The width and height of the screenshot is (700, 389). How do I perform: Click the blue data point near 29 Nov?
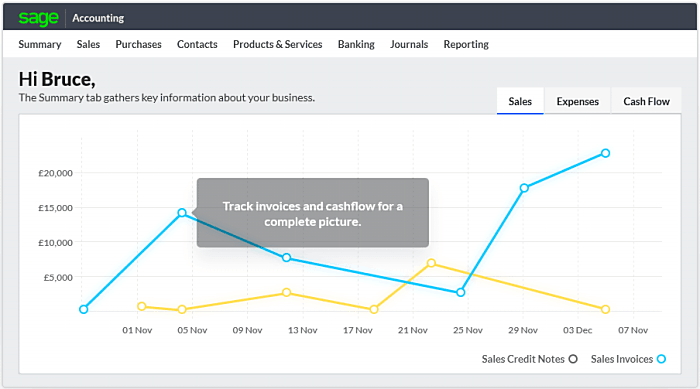click(524, 188)
